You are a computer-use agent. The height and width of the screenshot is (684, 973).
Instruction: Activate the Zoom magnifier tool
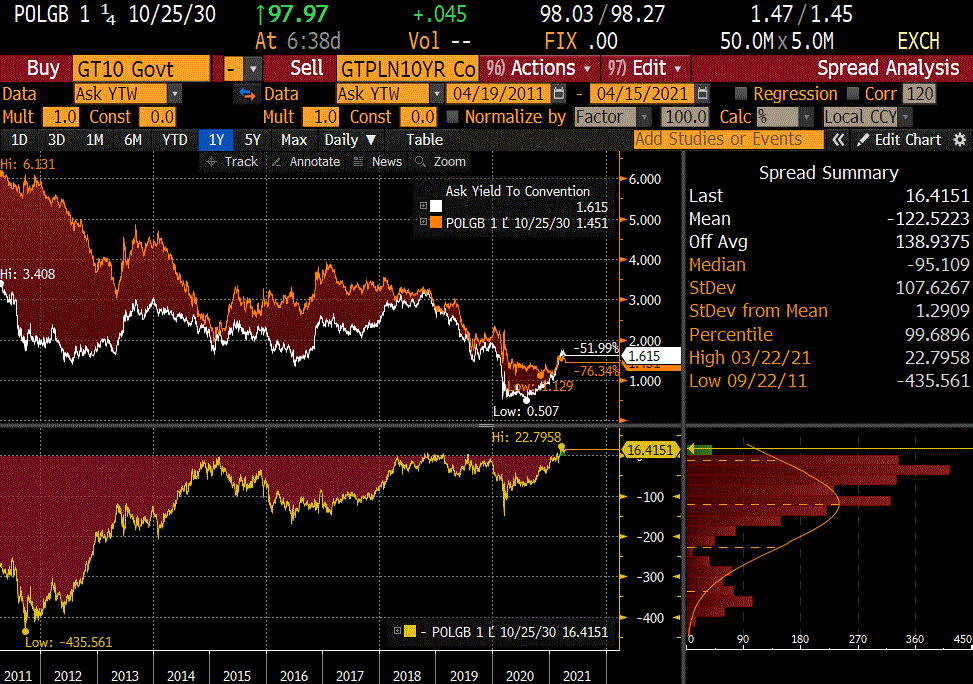coord(440,162)
